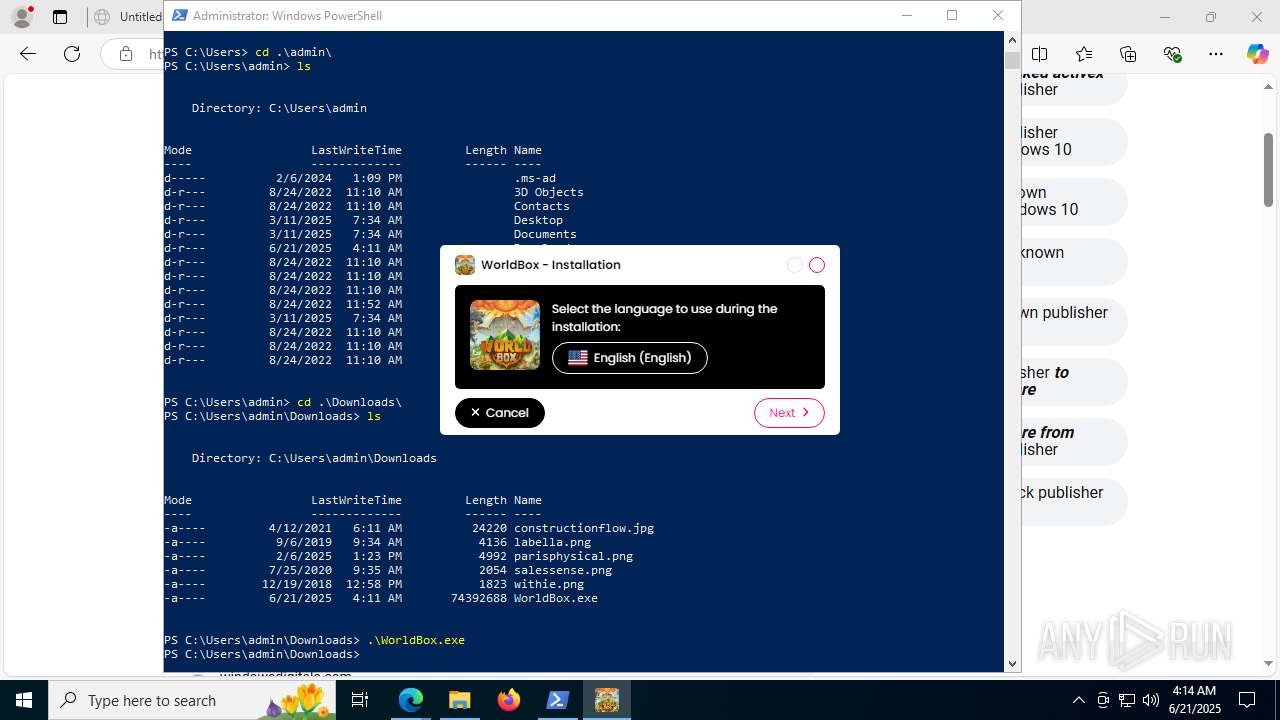
Task: Click the 'sher to' suggestion chip in Edge
Action: [1074, 382]
